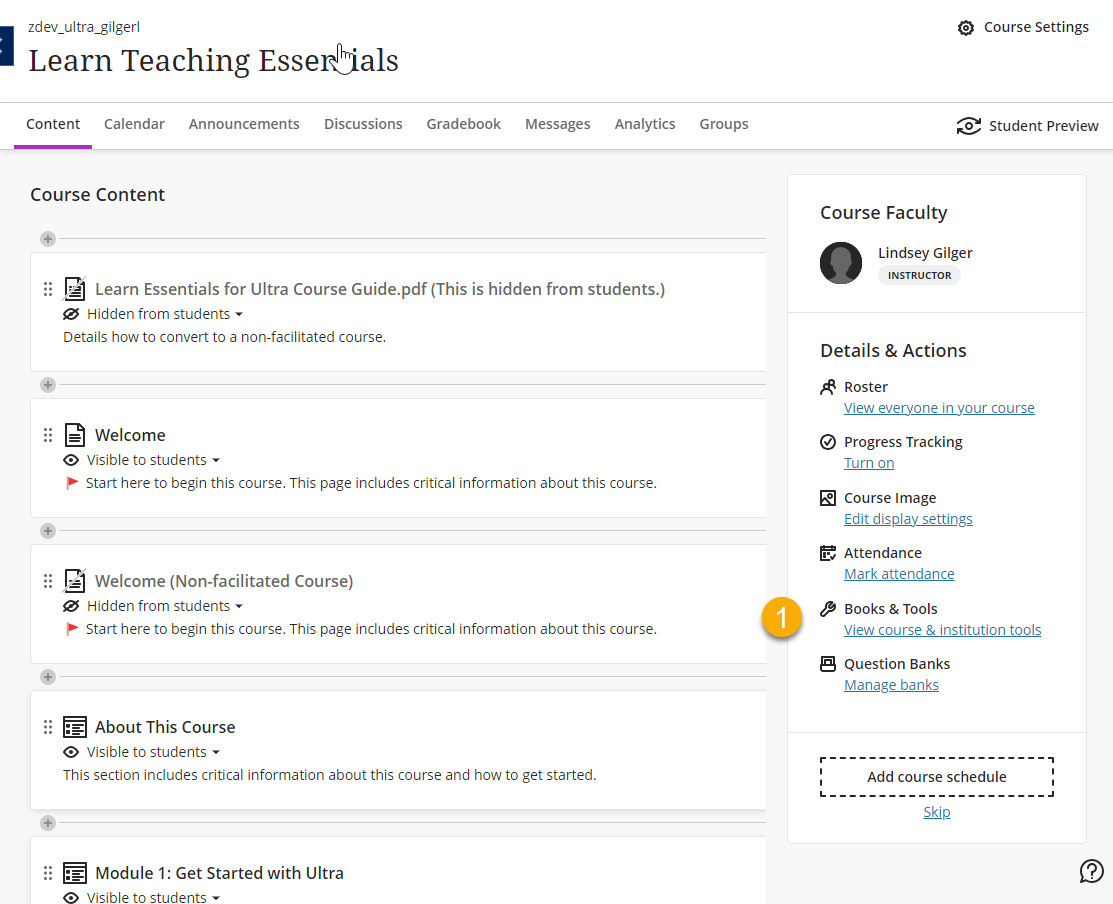Click View everyone in your course link

pyautogui.click(x=939, y=408)
